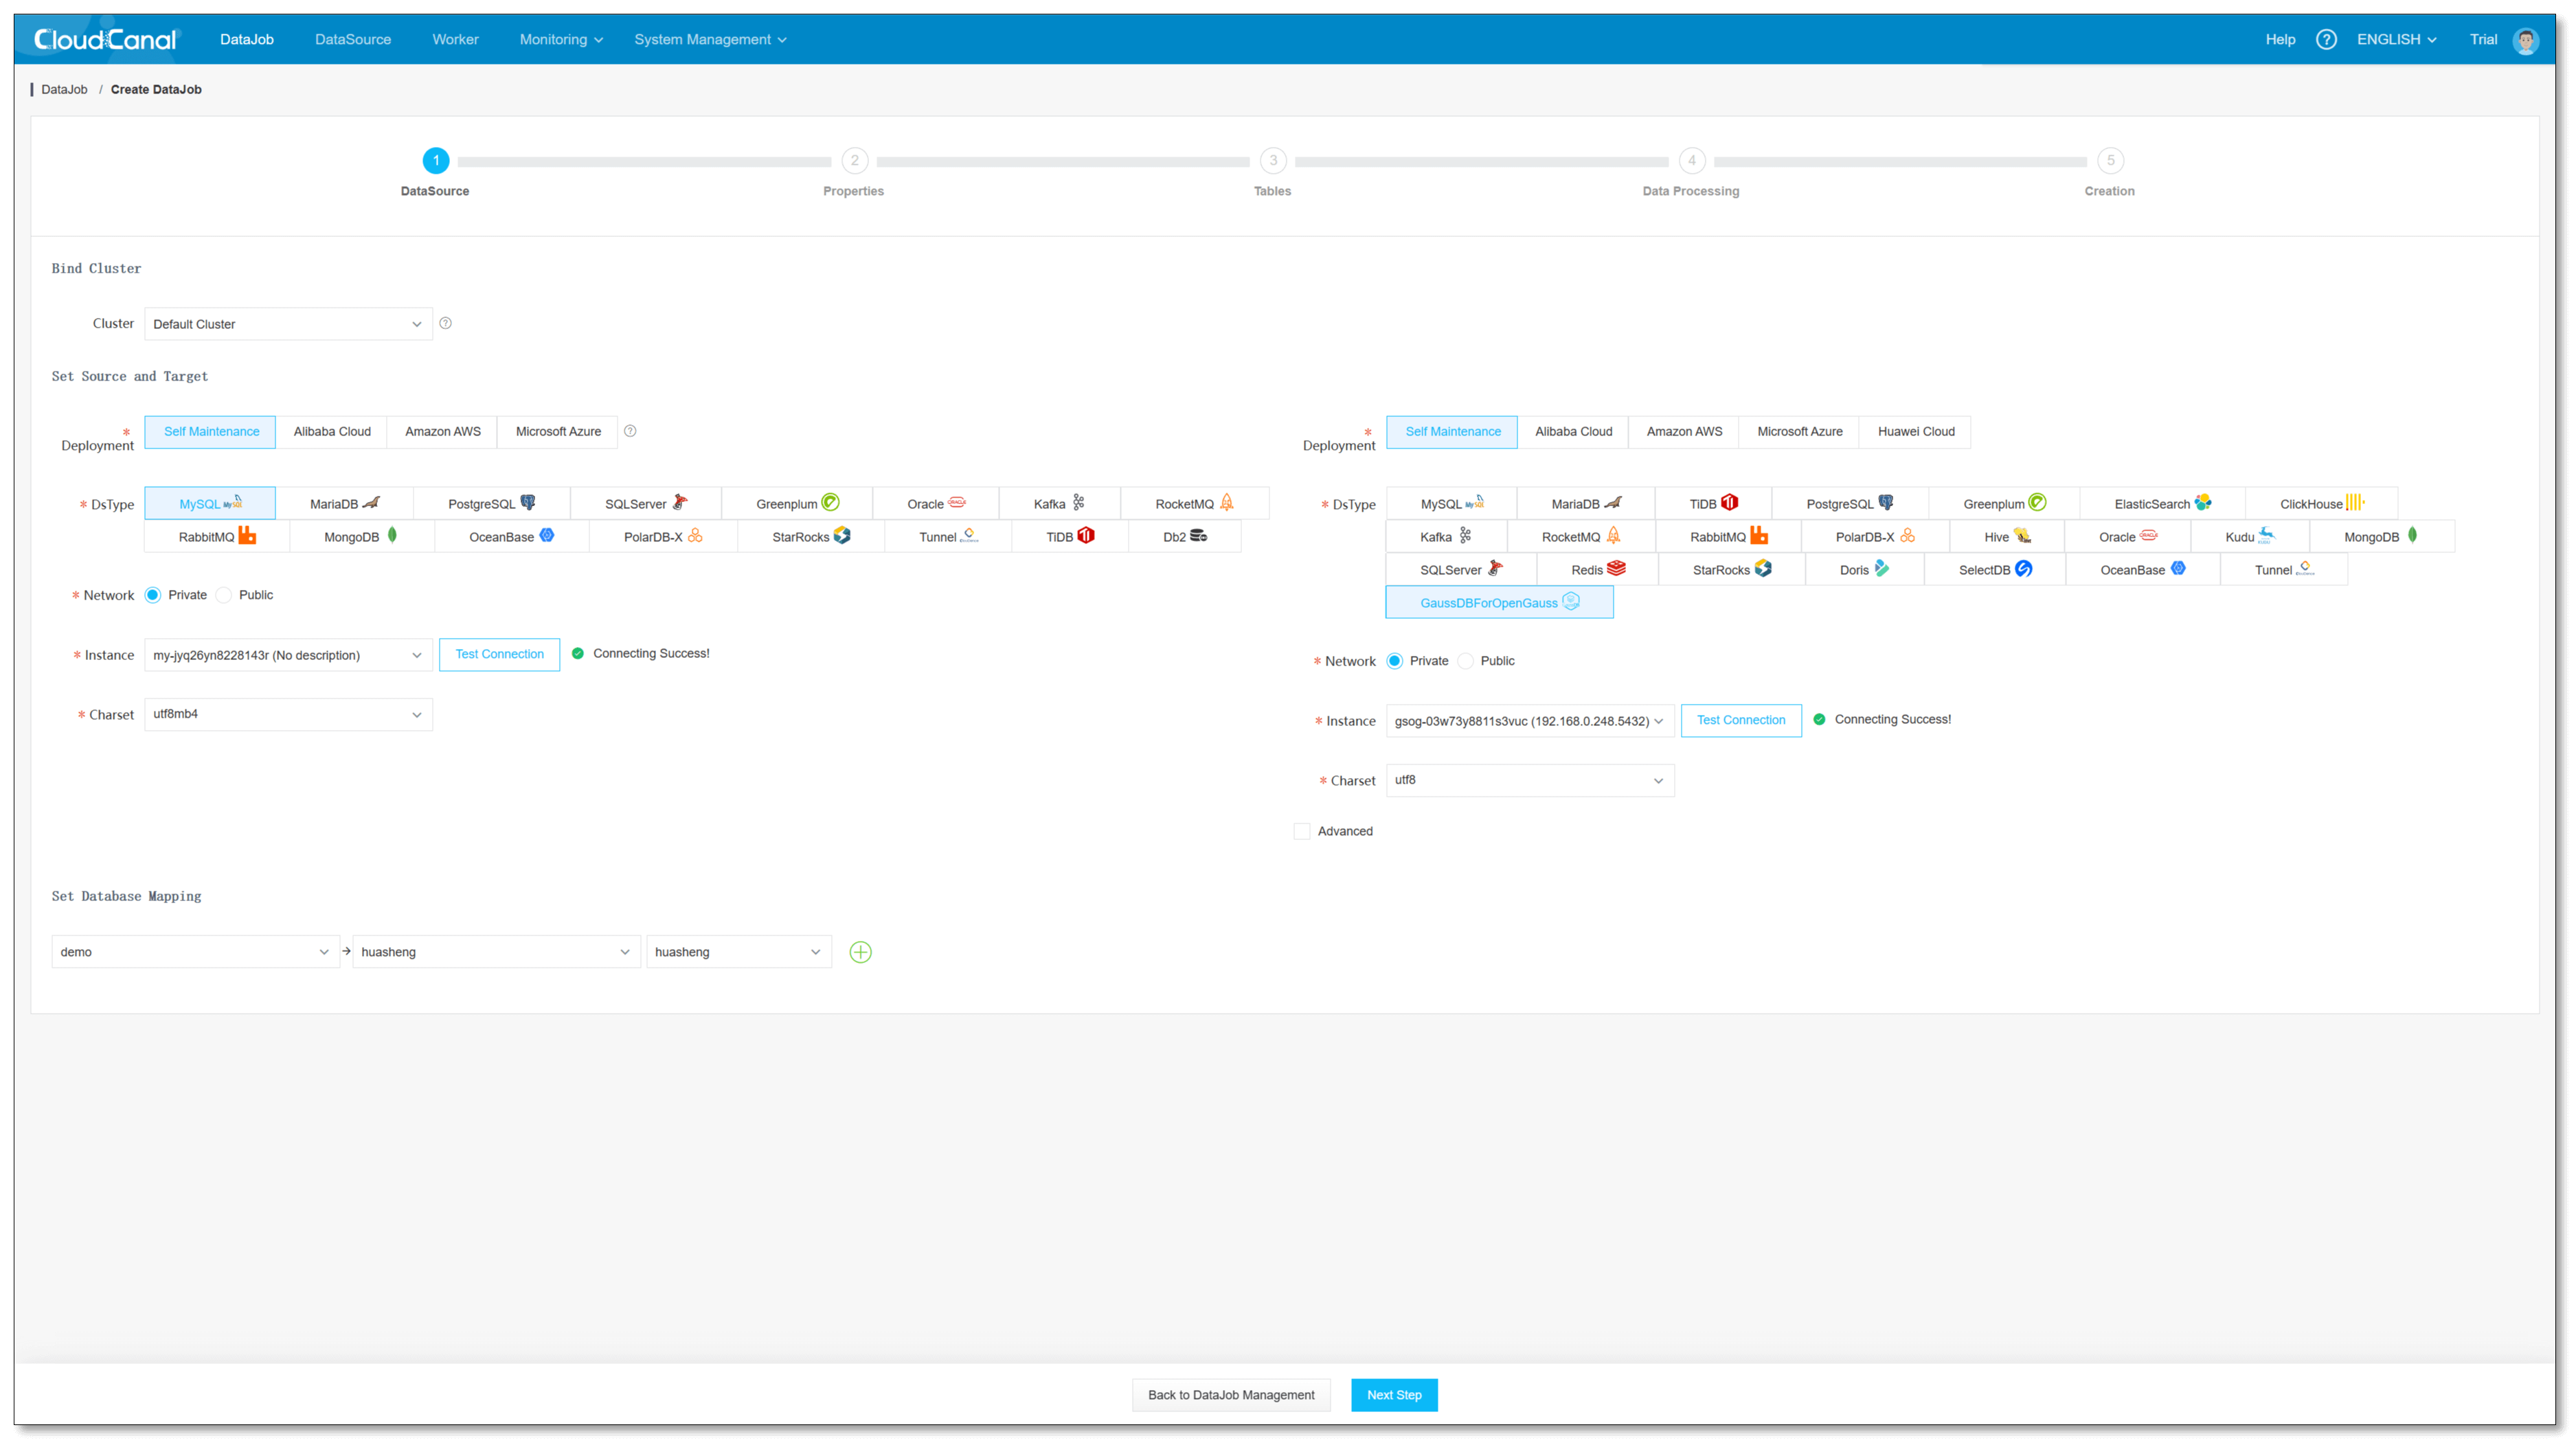This screenshot has width=2576, height=1445.
Task: Expand target Instance dropdown gsog-03w73y8811s3vuc
Action: pyautogui.click(x=1530, y=721)
